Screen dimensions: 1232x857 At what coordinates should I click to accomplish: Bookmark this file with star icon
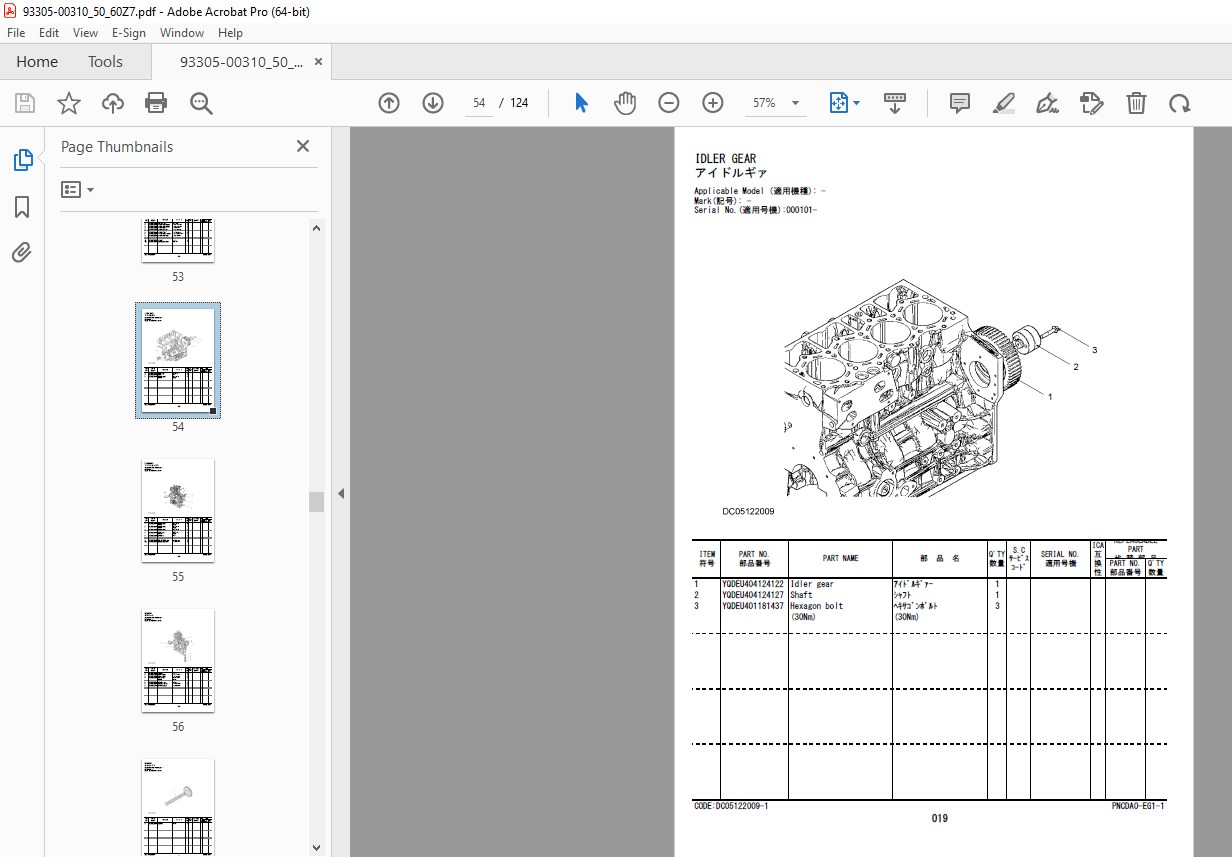click(68, 103)
